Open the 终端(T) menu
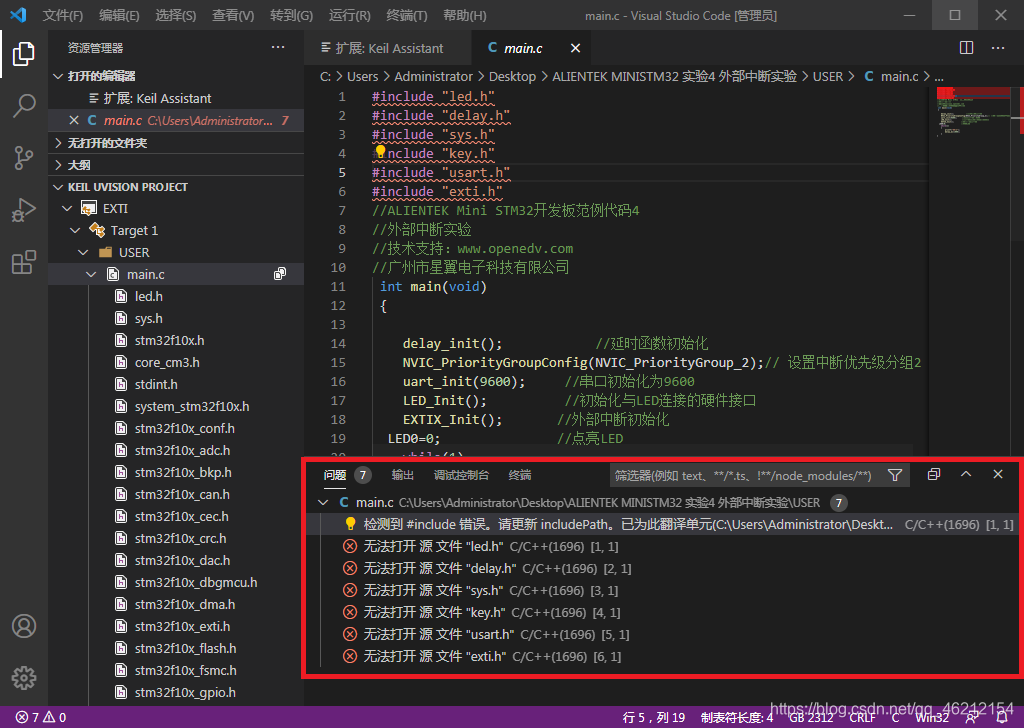The height and width of the screenshot is (728, 1024). pyautogui.click(x=407, y=15)
